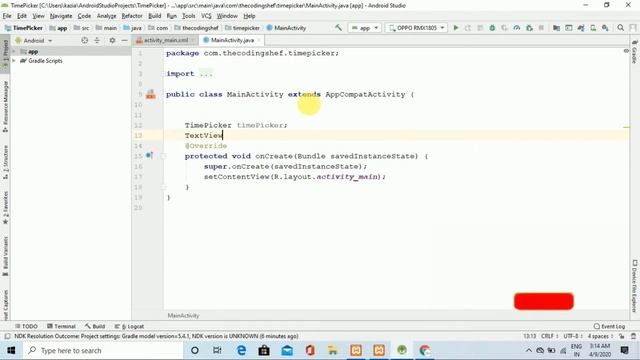This screenshot has height=360, width=640.
Task: Collapse the onCreate method fold marker
Action: [163, 156]
